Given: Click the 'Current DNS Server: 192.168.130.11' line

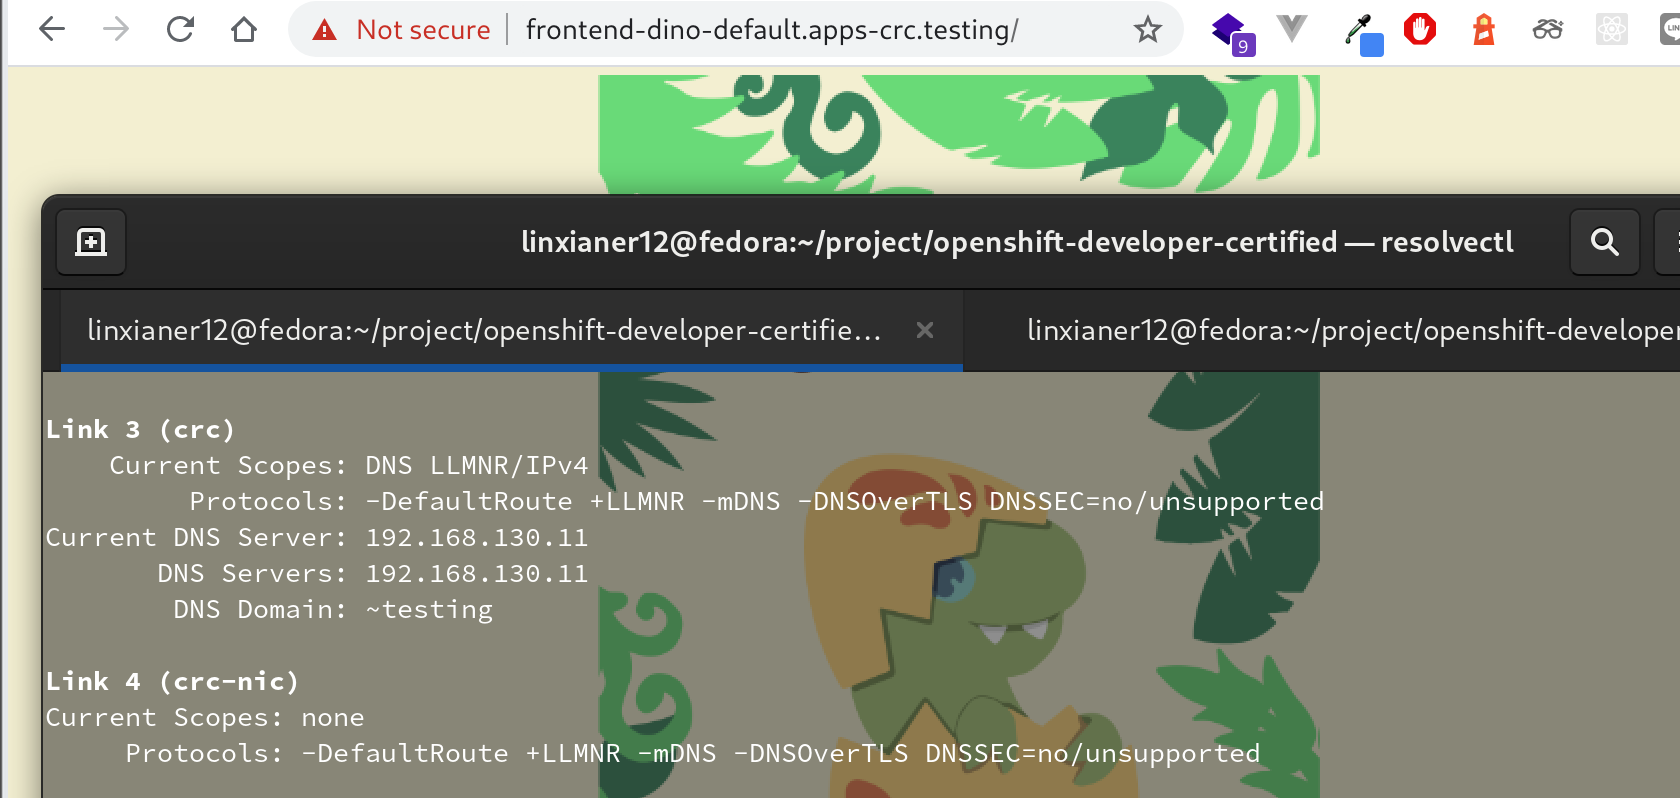Looking at the screenshot, I should coord(316,538).
